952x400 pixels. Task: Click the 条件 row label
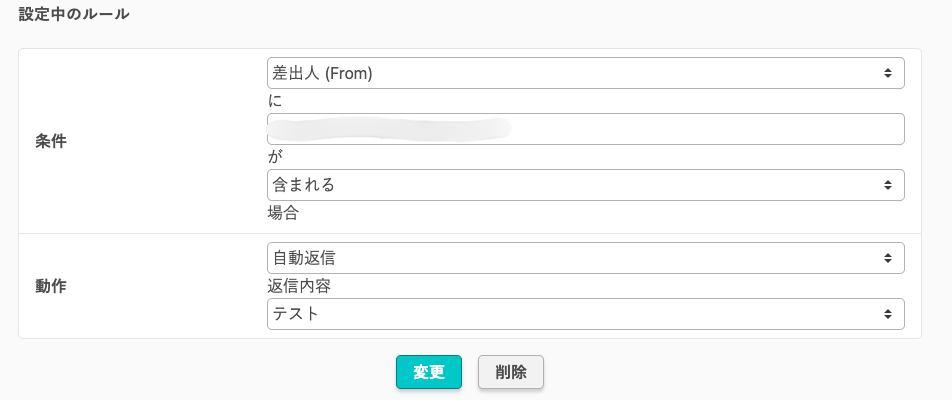click(x=51, y=141)
